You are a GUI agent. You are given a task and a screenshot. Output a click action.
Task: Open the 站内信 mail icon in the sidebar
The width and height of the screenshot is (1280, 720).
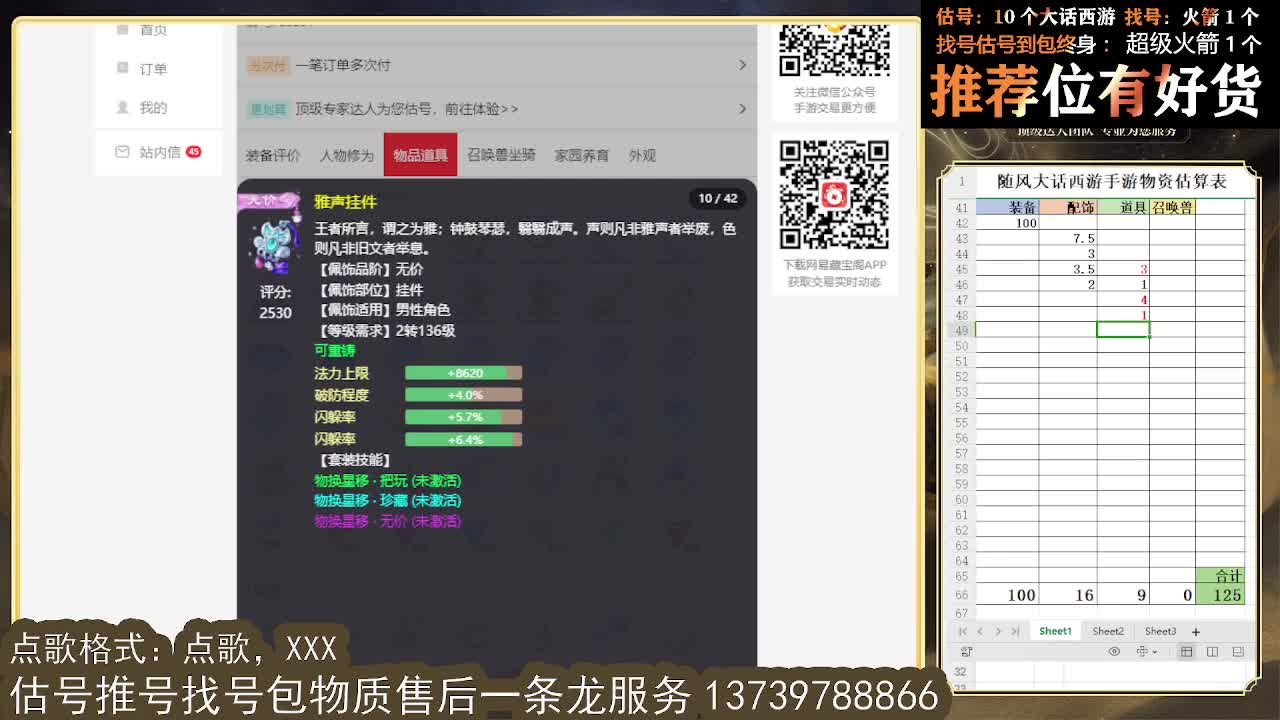(x=123, y=151)
